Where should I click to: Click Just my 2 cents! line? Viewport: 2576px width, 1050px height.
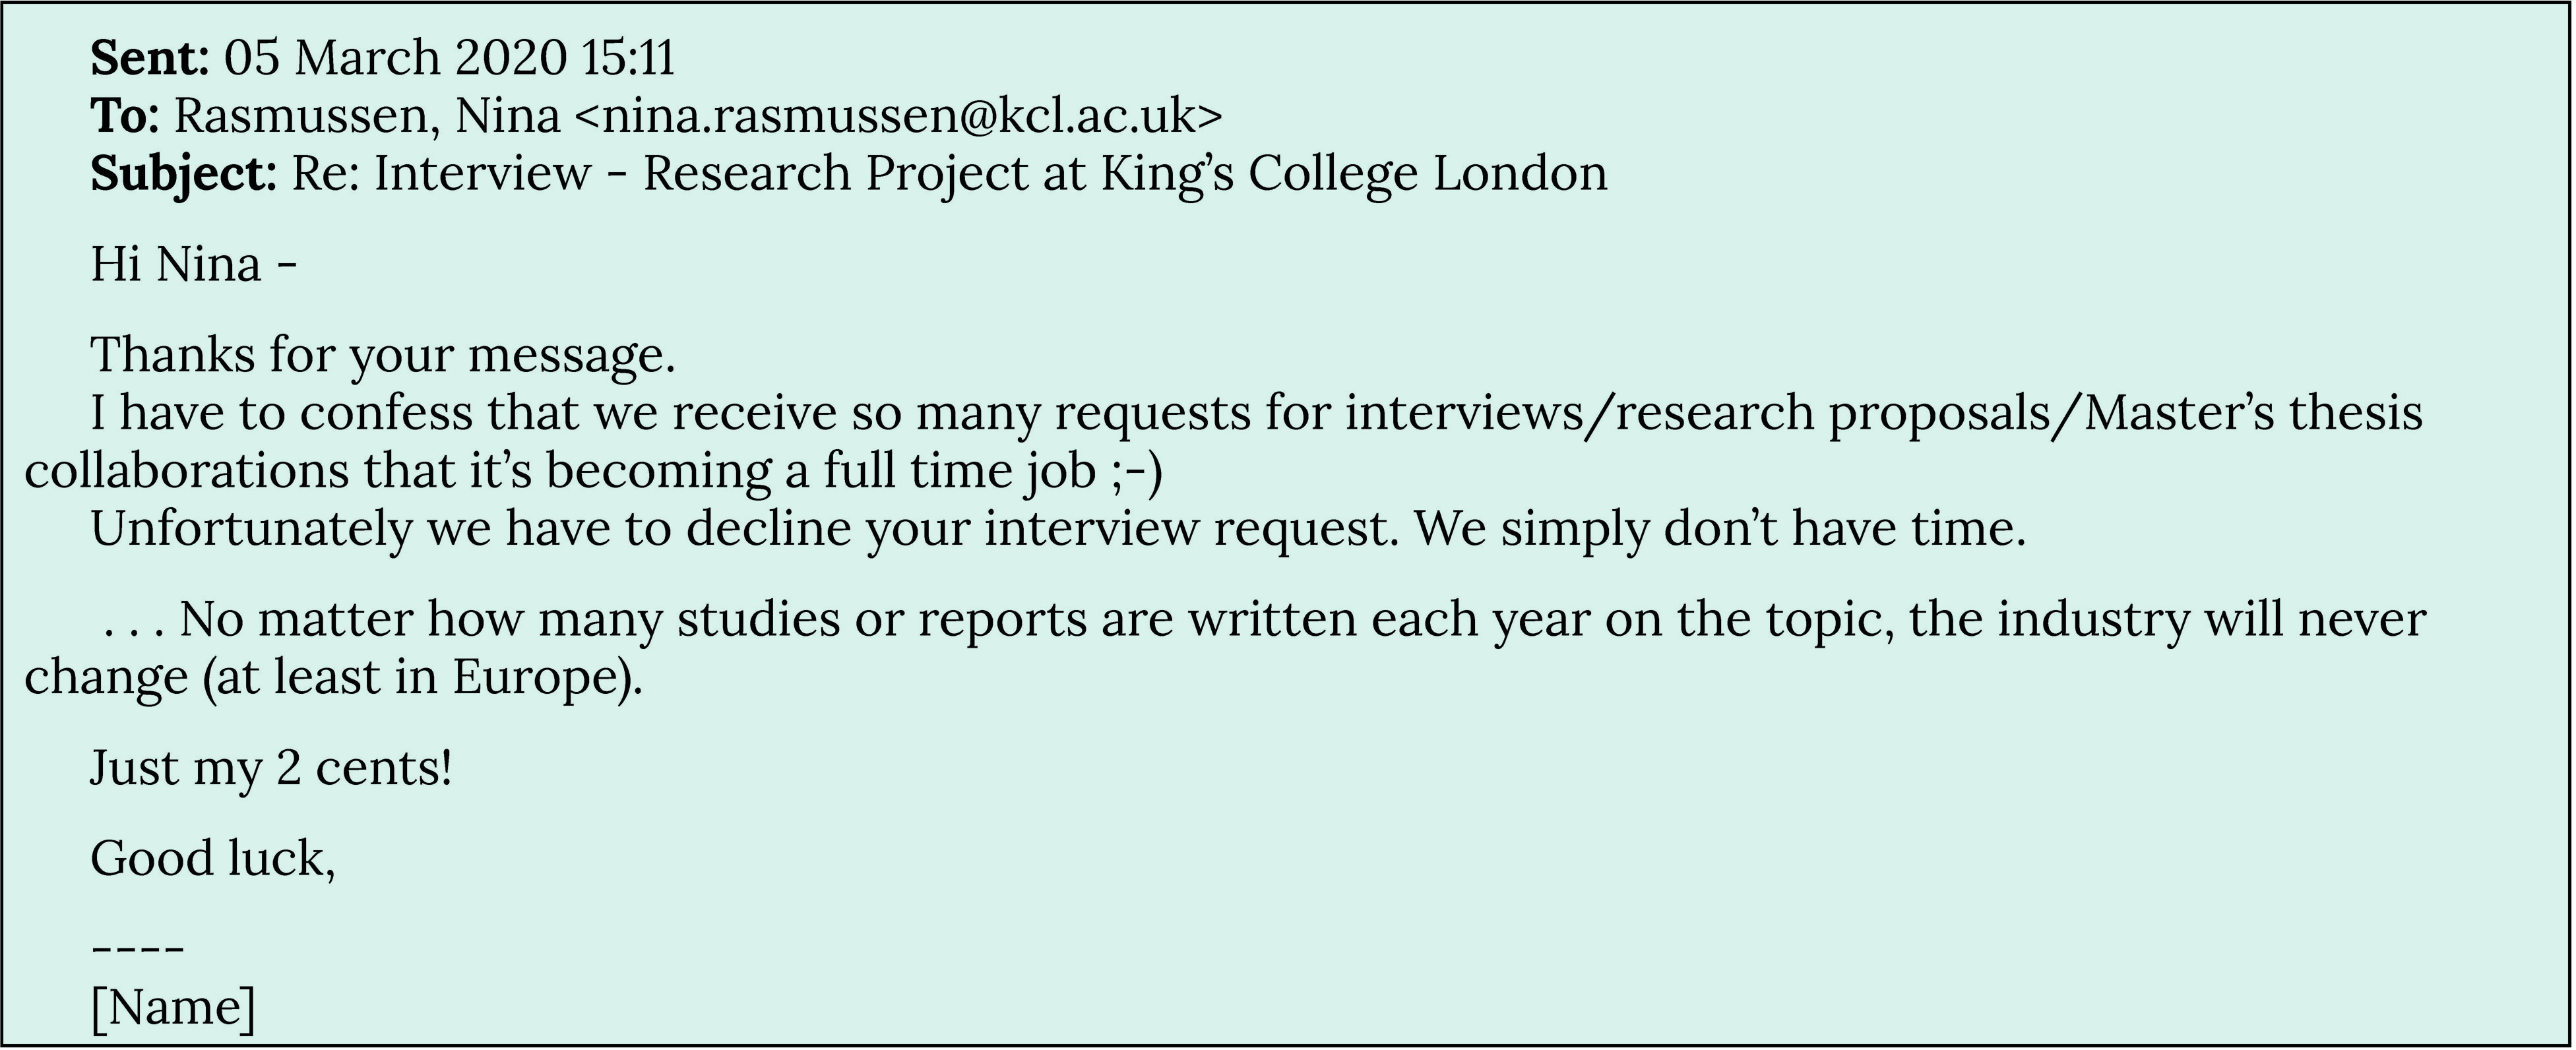pos(271,769)
